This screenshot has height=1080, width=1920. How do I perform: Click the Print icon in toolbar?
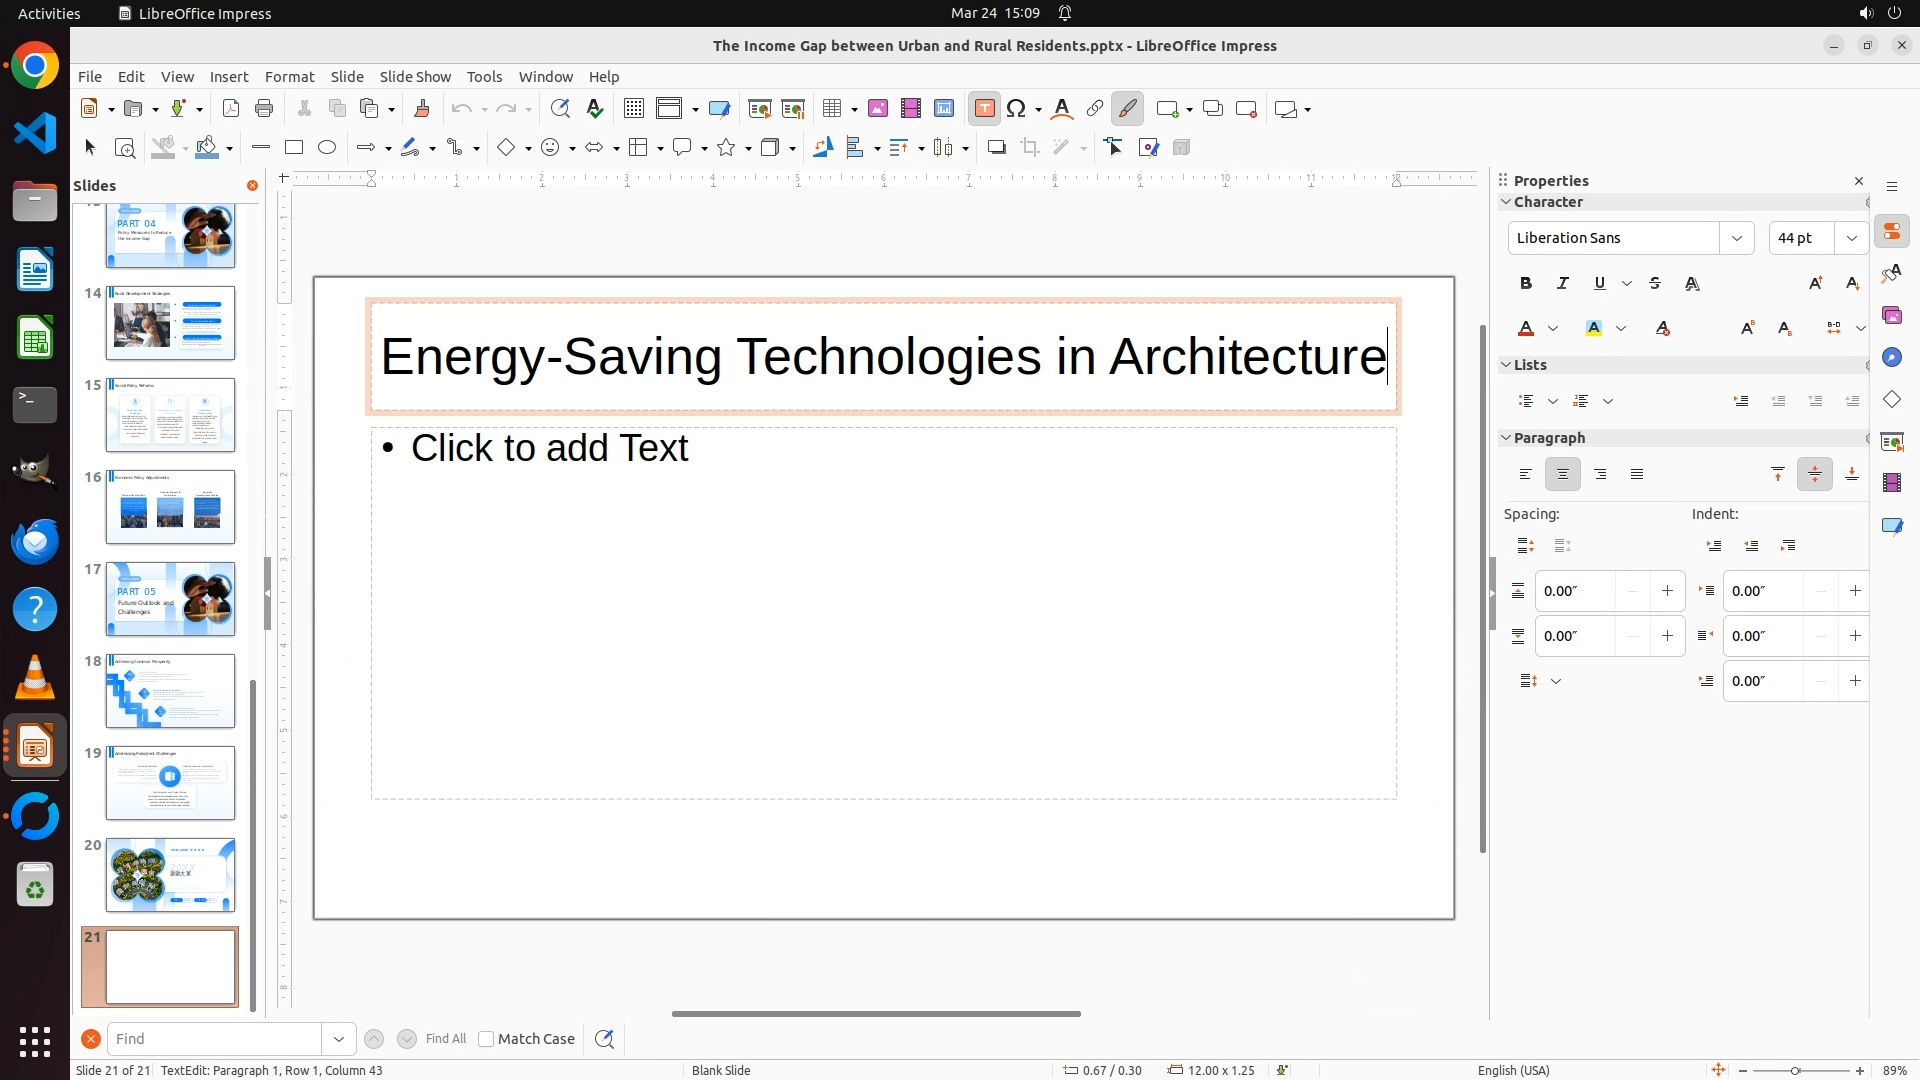coord(264,109)
